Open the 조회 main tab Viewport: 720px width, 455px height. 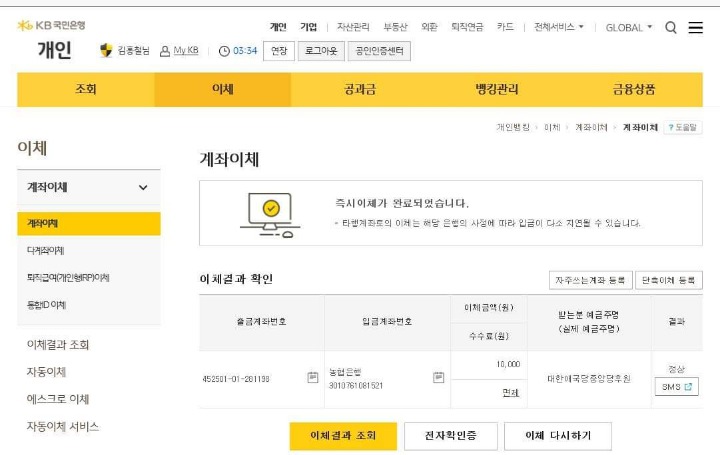[86, 89]
